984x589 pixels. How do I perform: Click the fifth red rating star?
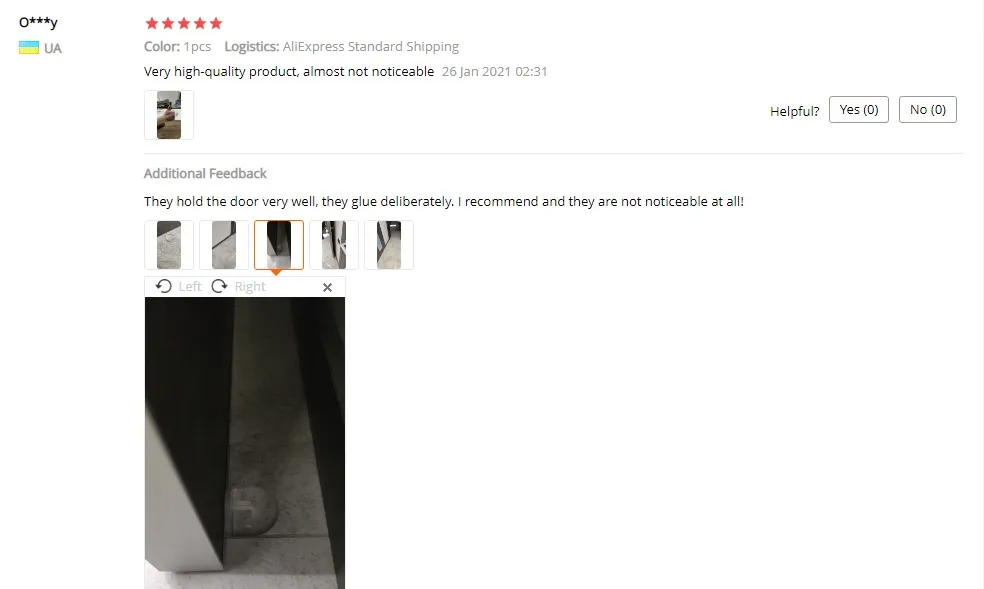pos(216,23)
